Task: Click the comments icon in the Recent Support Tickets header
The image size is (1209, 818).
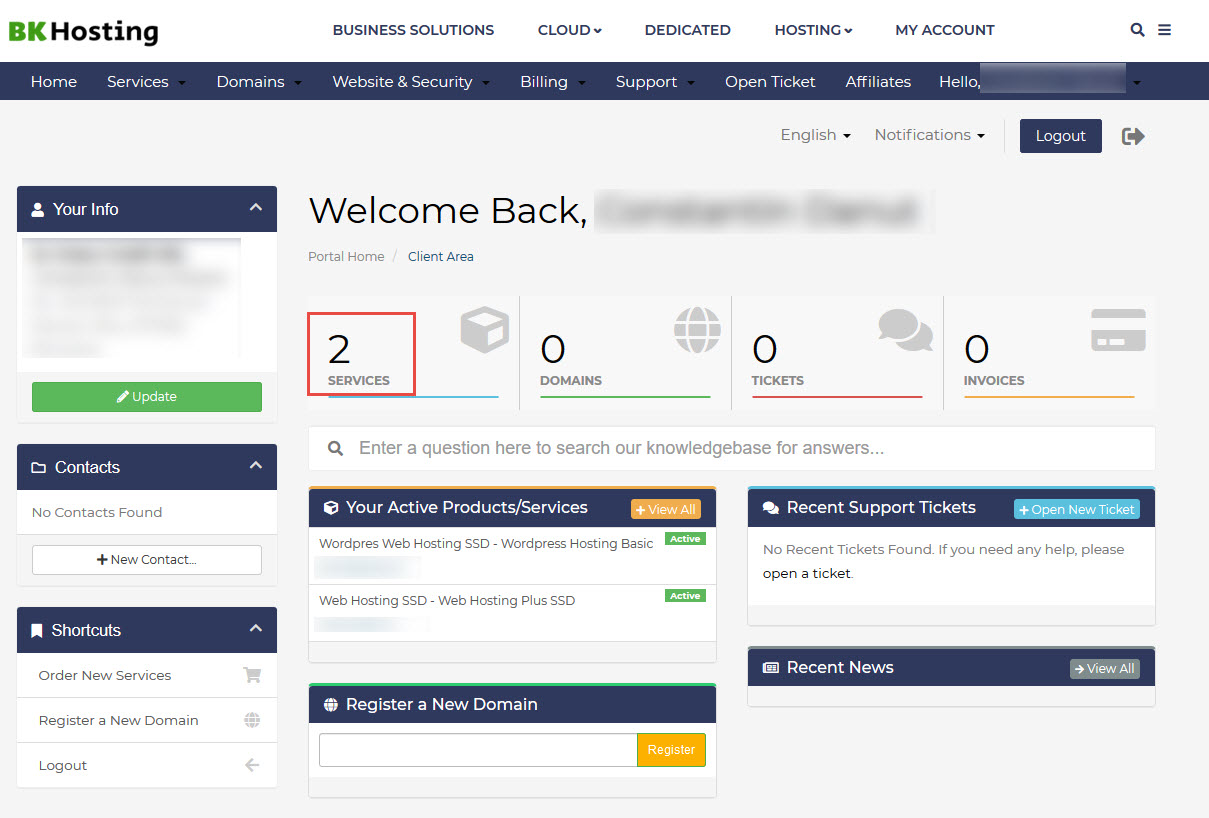Action: coord(771,508)
